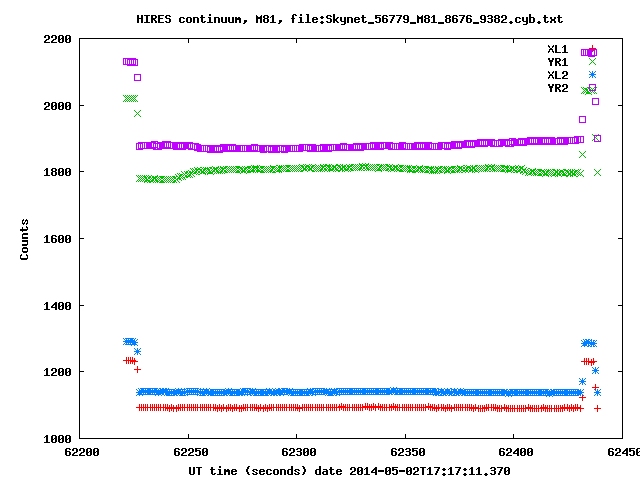Select the YR2 legend label
The image size is (640, 480).
(x=558, y=88)
